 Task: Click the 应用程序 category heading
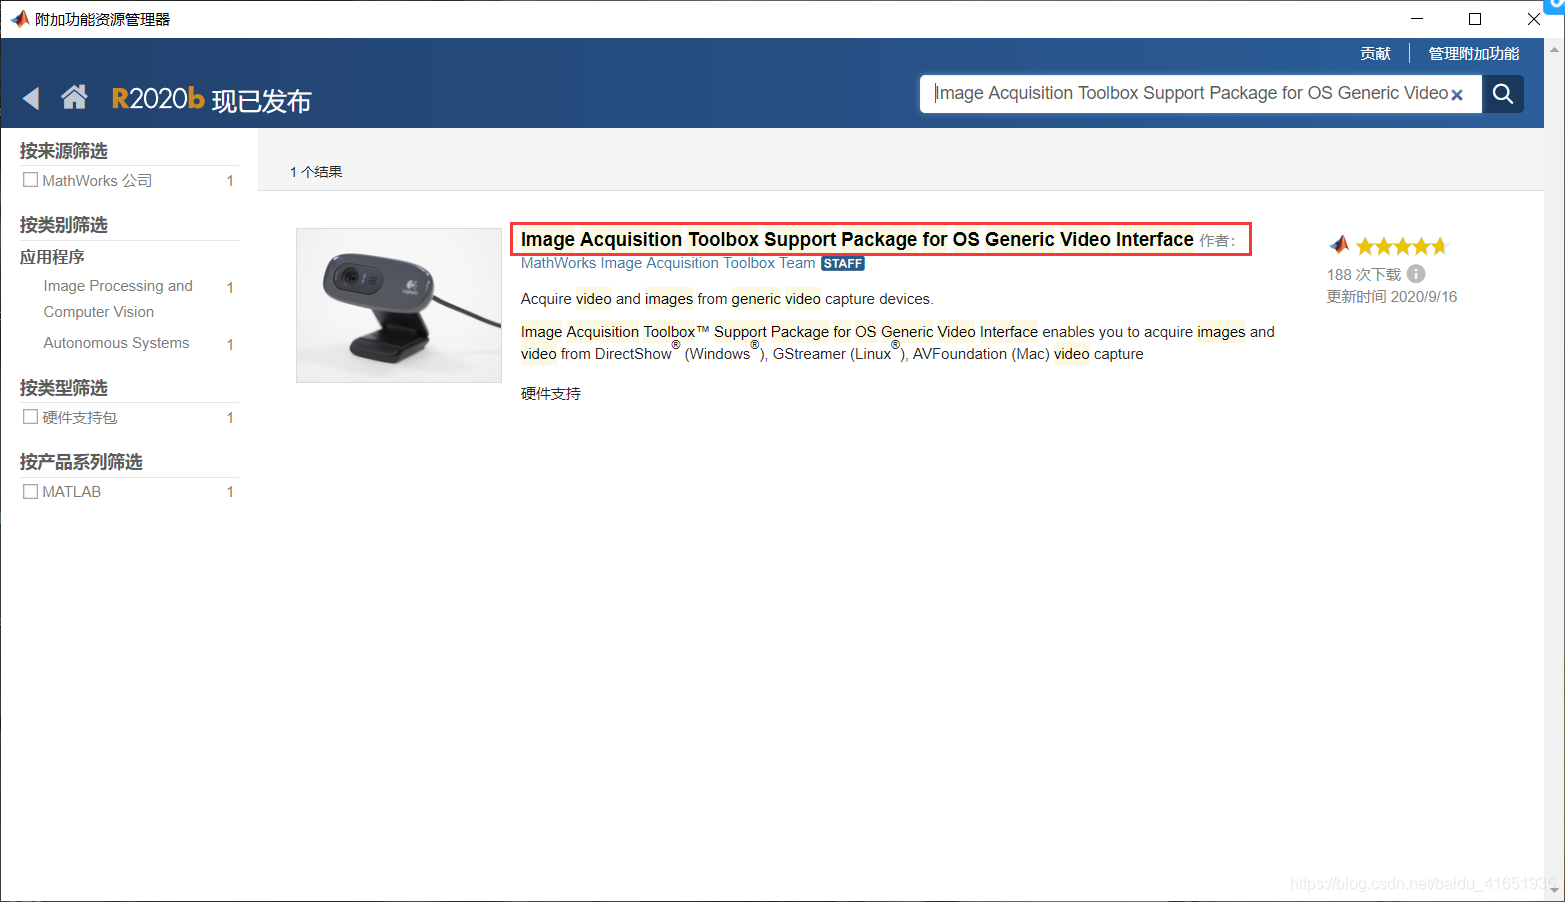pyautogui.click(x=52, y=257)
